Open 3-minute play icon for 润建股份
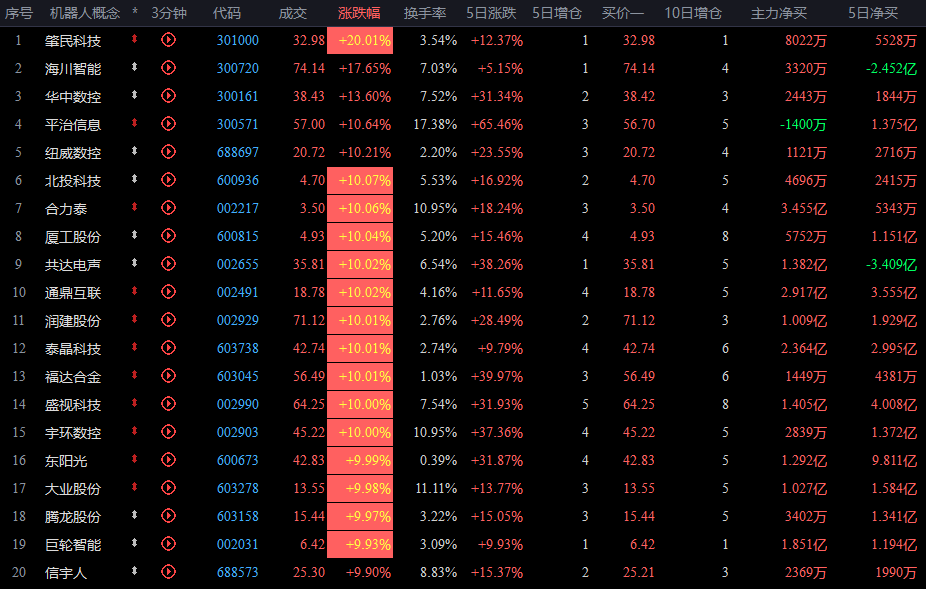Screen dimensions: 926x589 168,320
